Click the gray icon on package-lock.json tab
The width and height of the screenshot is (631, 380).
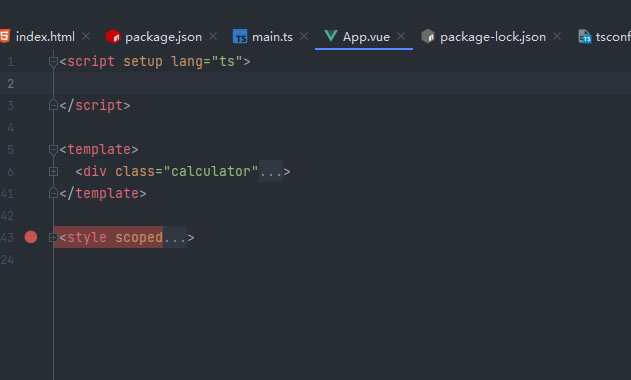coord(428,37)
